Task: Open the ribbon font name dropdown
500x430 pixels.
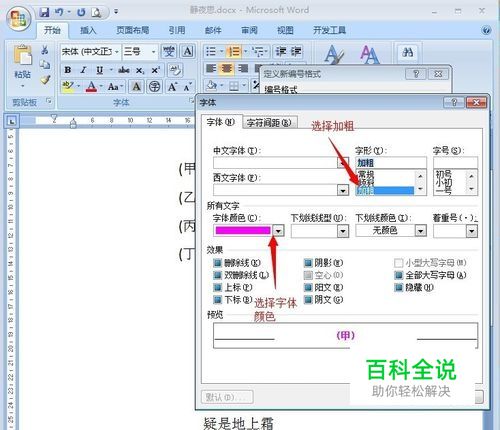Action: [x=117, y=52]
